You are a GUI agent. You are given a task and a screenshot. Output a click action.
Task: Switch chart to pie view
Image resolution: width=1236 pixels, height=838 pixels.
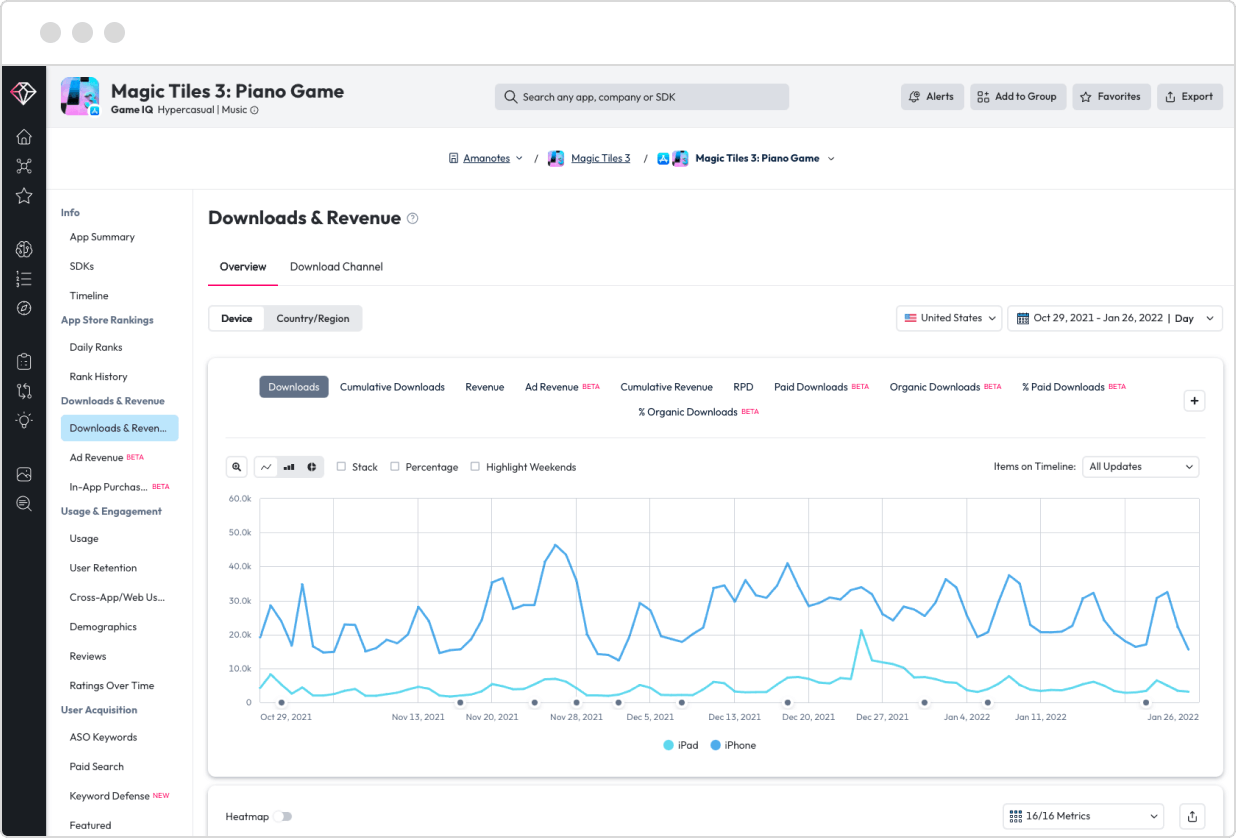click(312, 467)
